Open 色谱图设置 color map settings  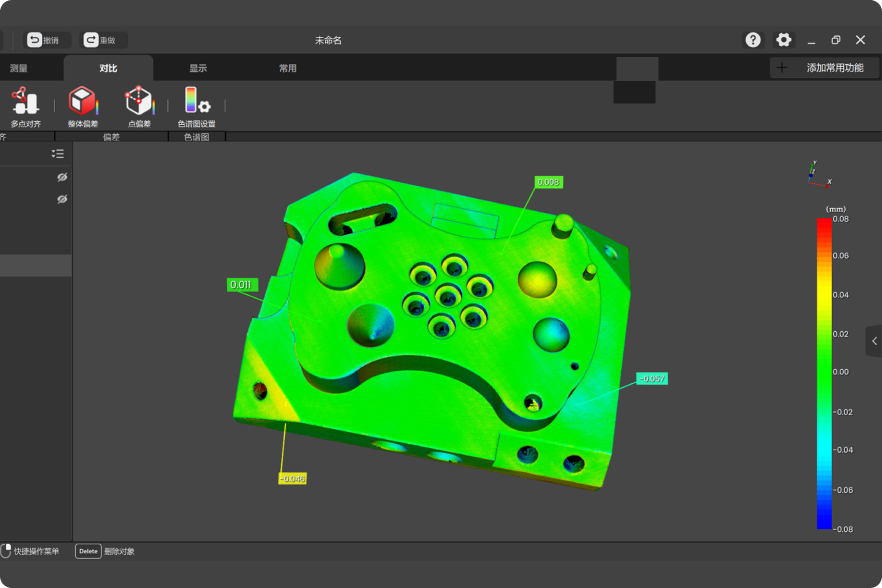pos(196,106)
